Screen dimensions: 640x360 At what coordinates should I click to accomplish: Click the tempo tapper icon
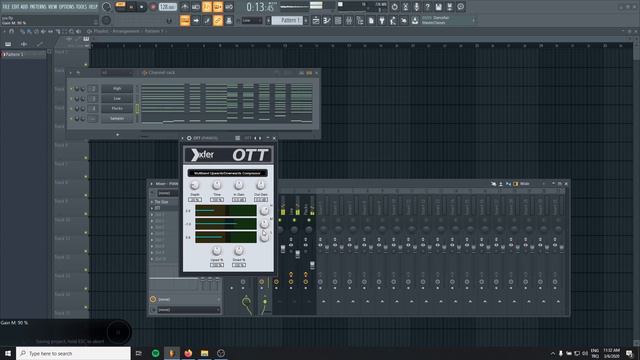click(x=393, y=20)
